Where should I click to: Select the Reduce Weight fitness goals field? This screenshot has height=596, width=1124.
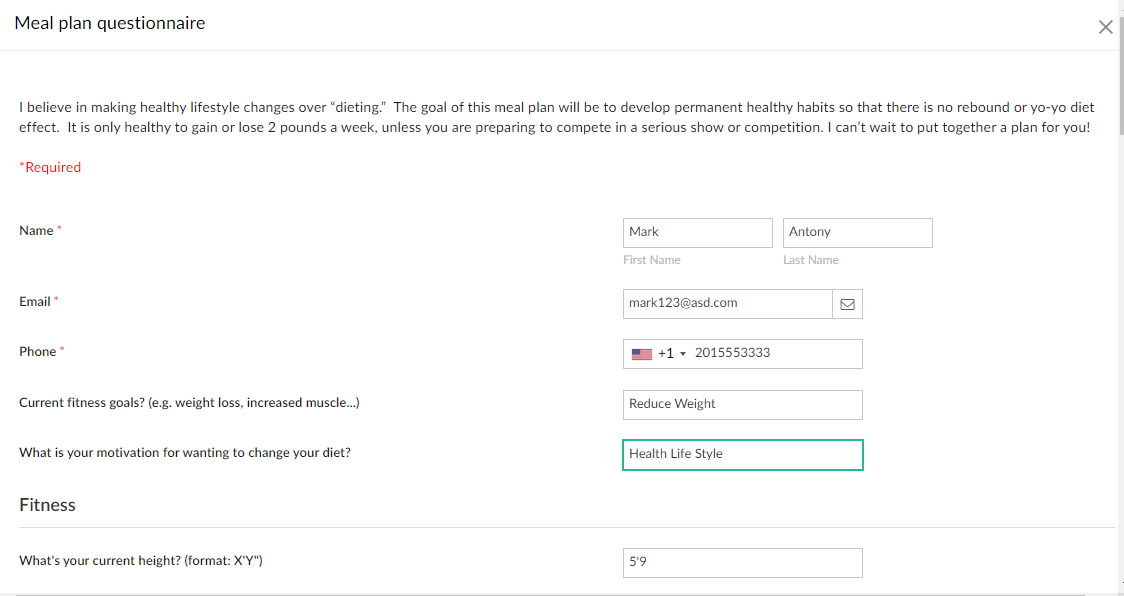pos(742,404)
